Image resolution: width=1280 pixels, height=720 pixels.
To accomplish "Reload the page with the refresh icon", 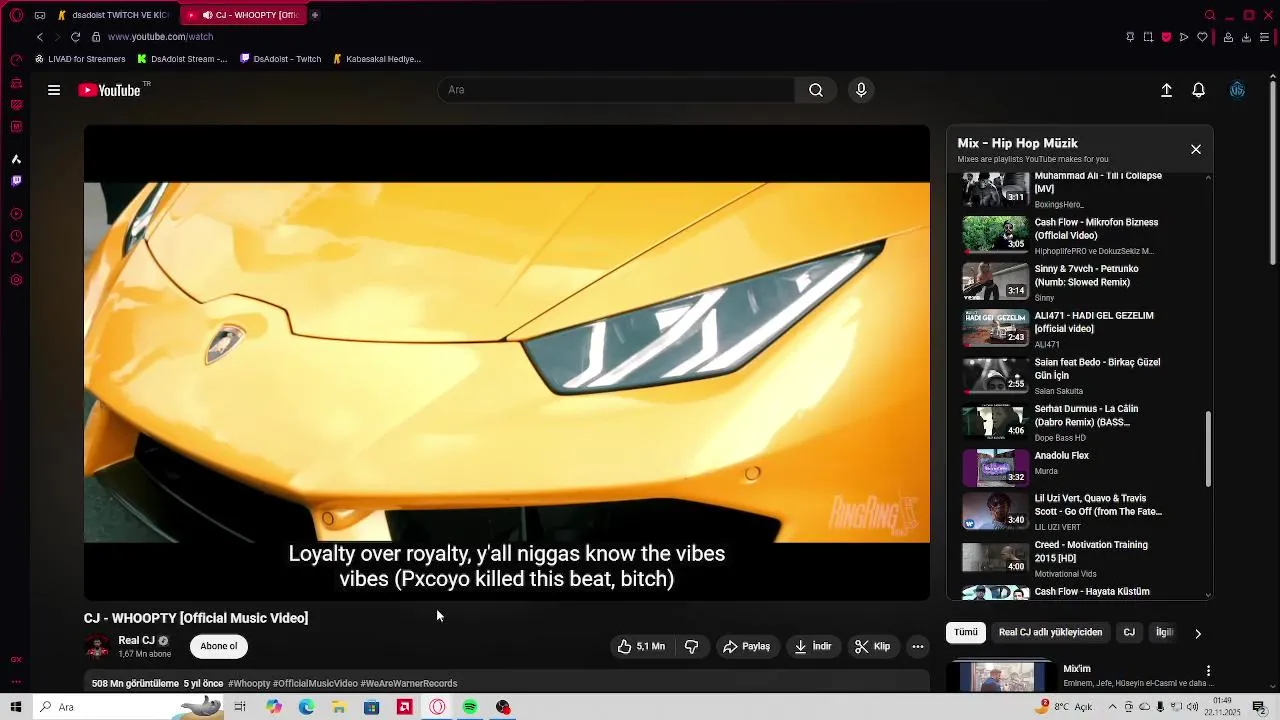I will [75, 37].
